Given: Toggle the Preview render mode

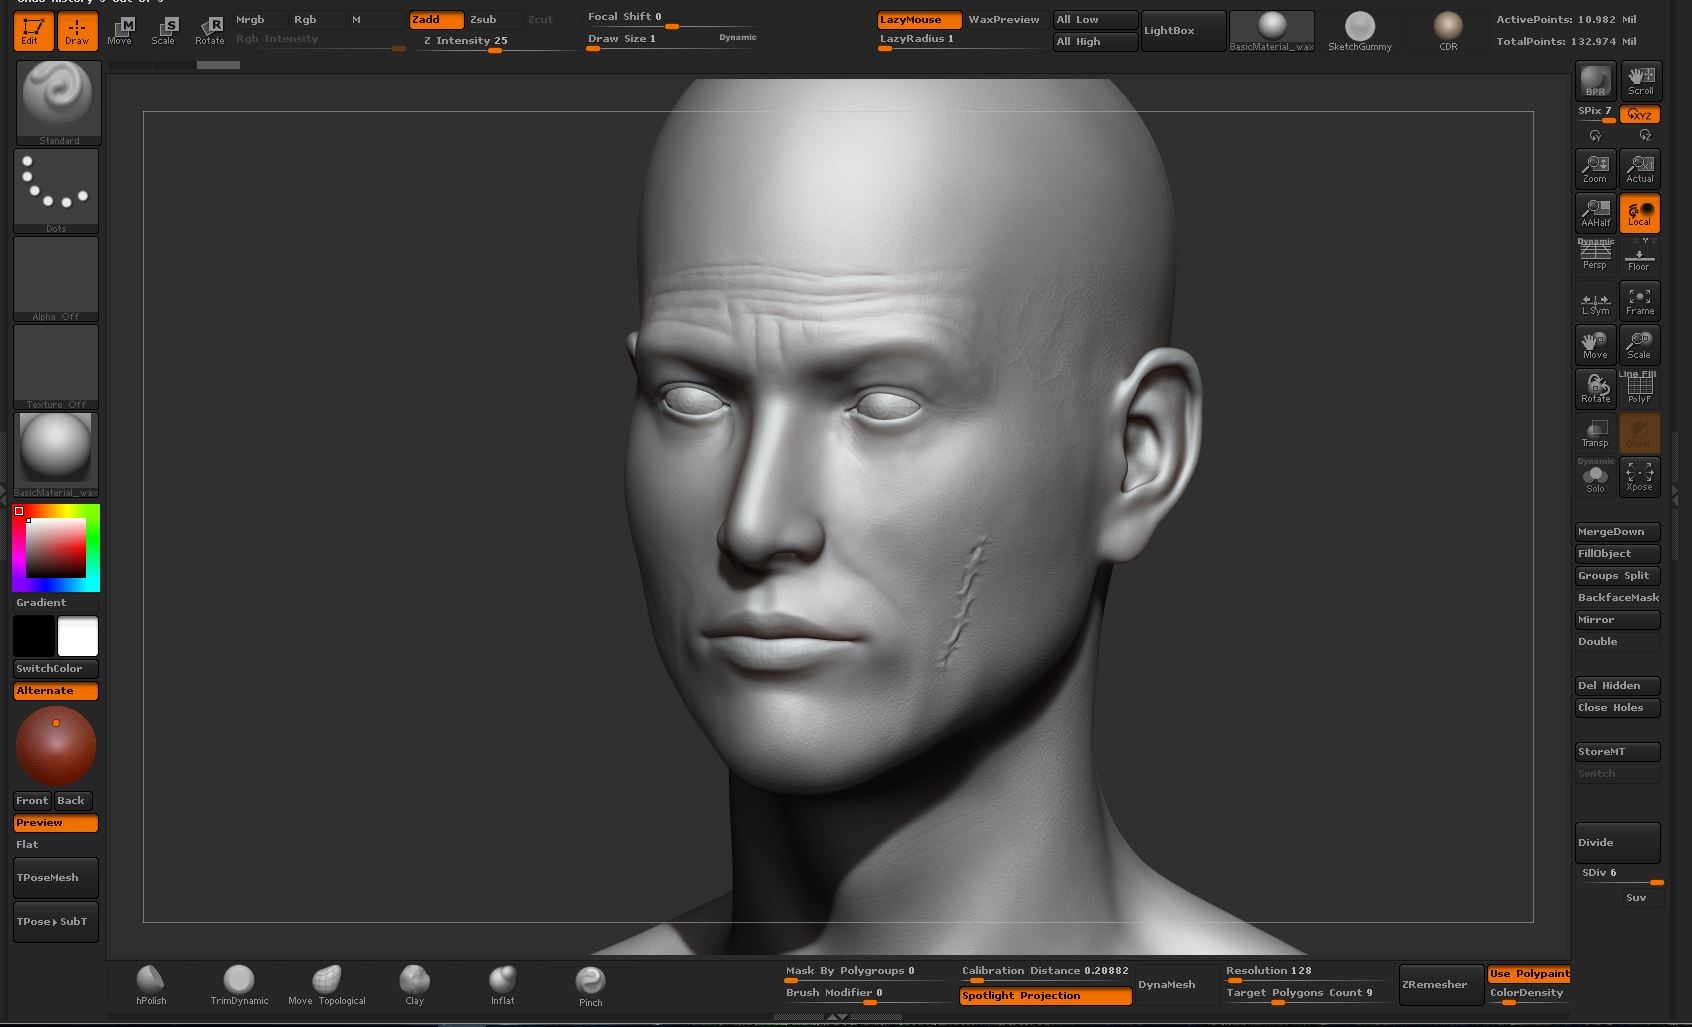Looking at the screenshot, I should click(56, 823).
